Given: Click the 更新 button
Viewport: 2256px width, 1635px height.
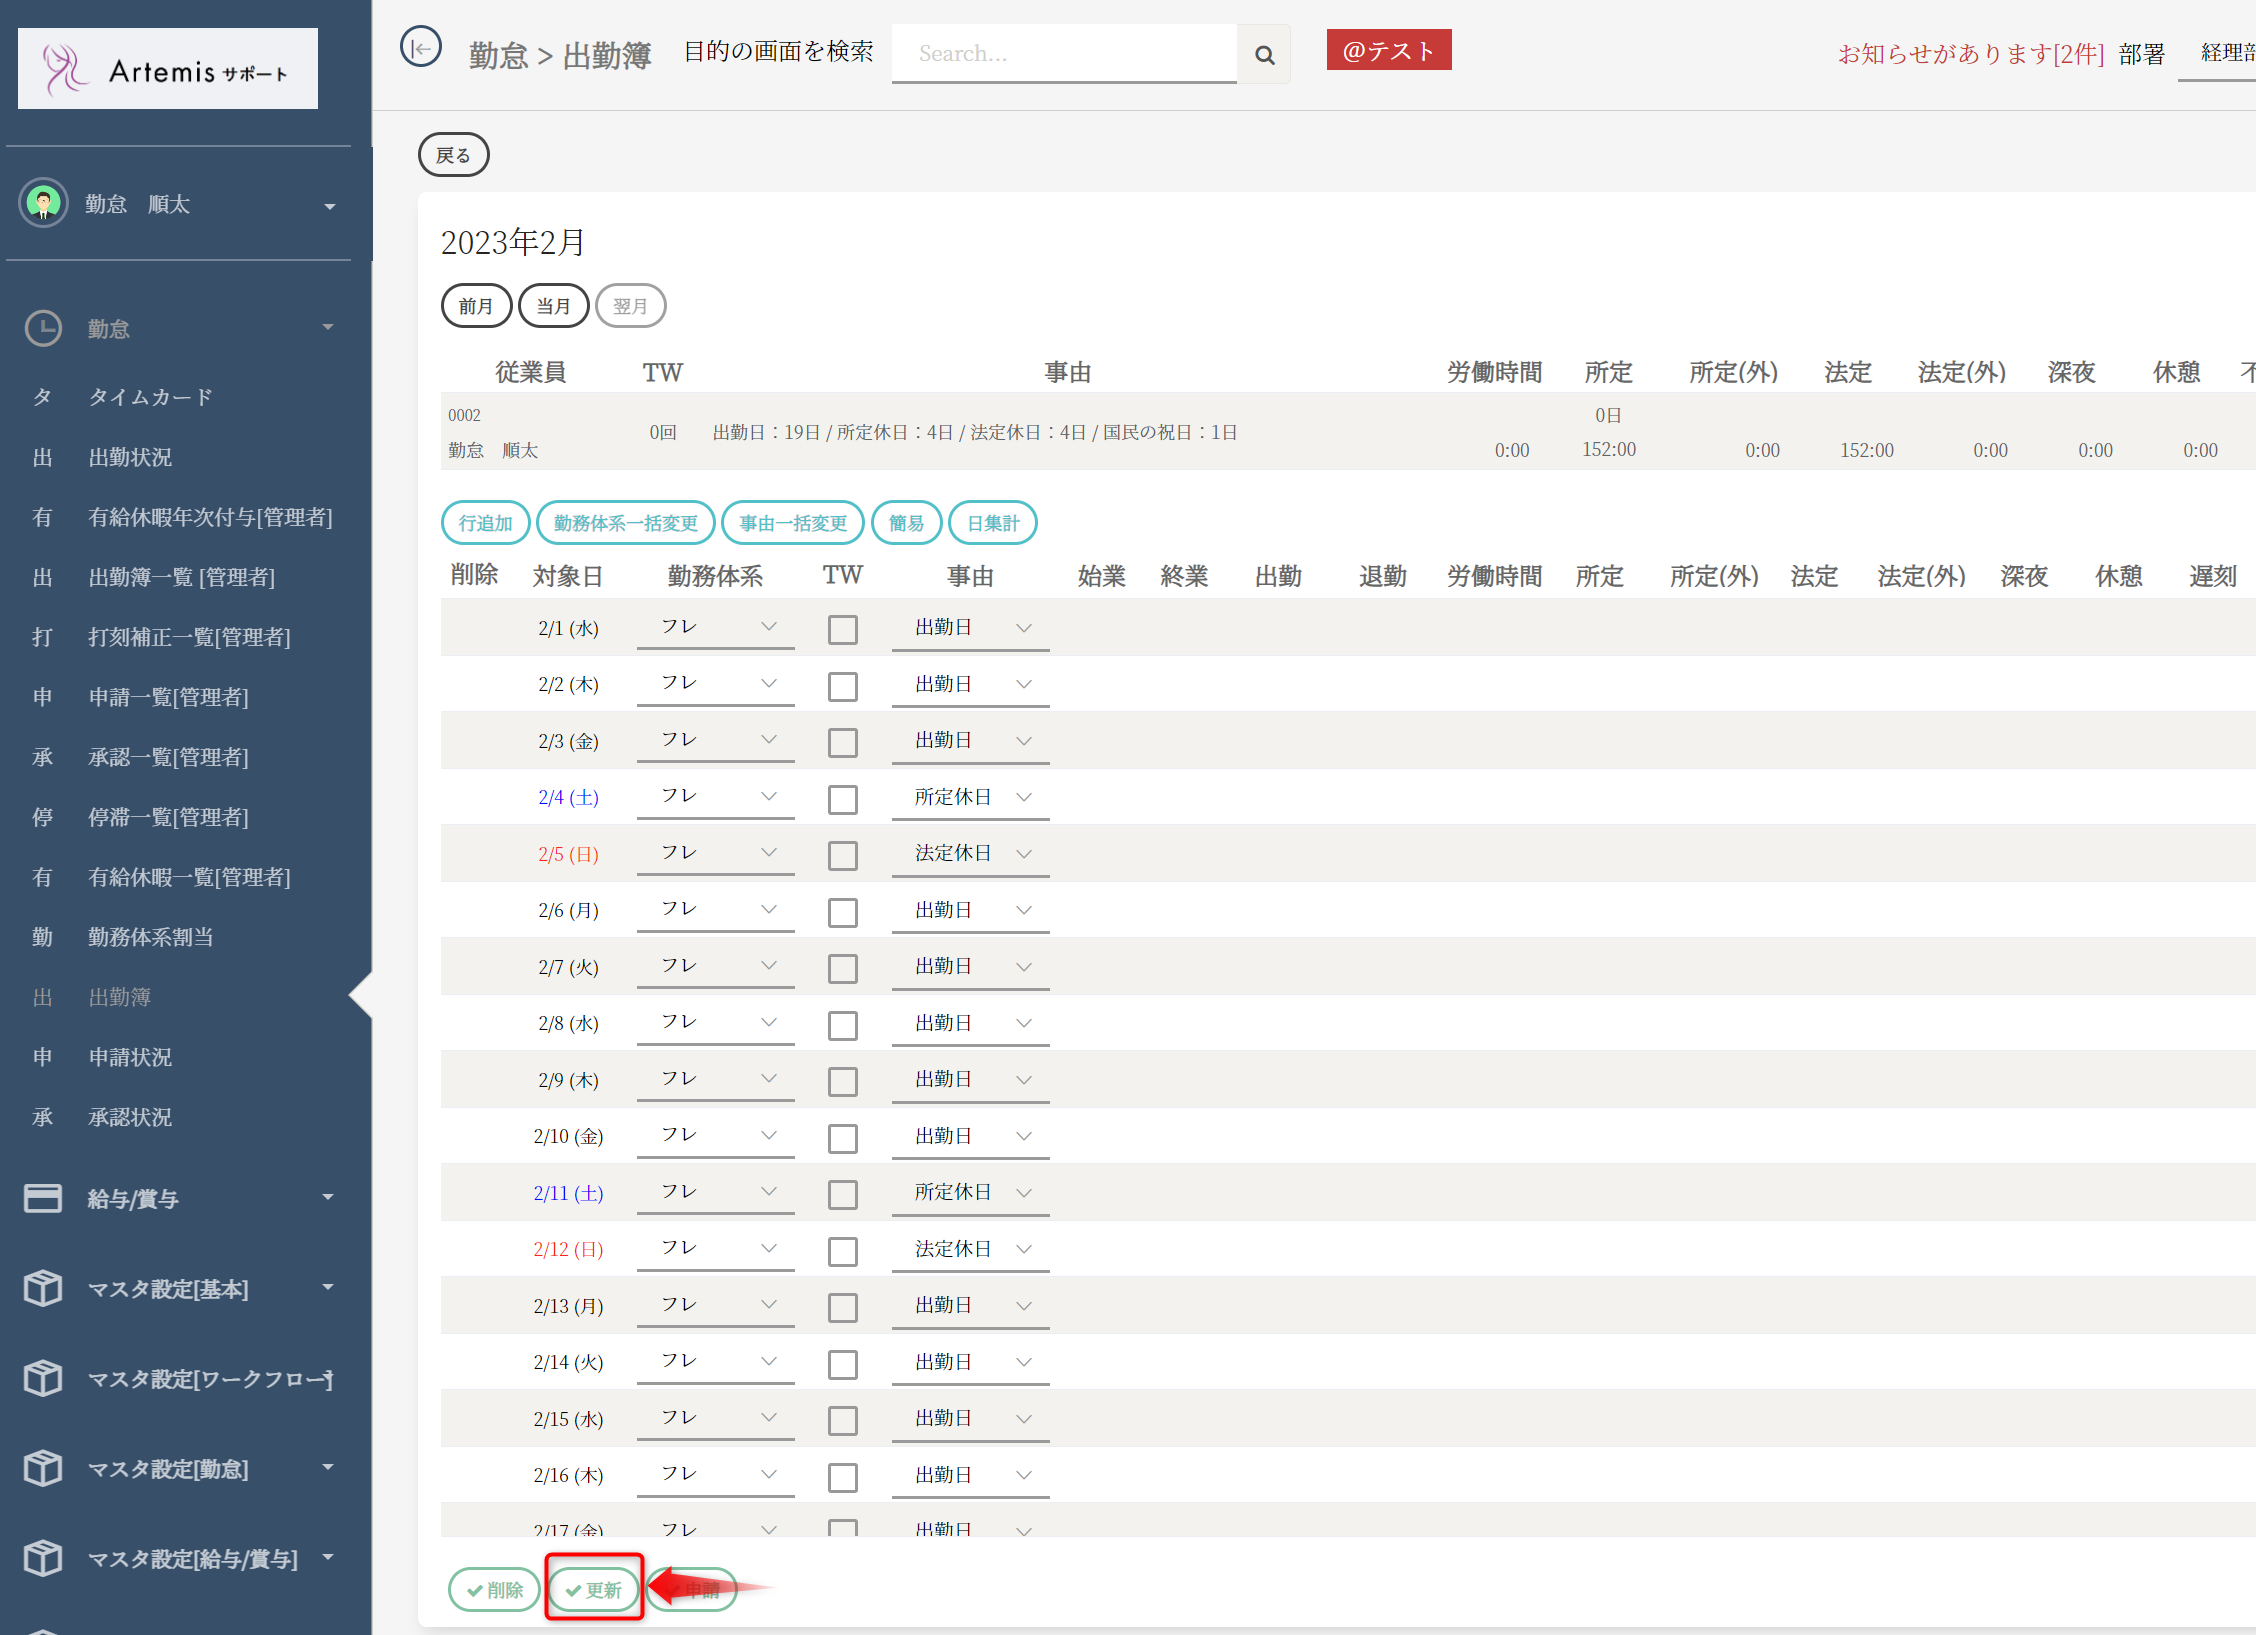Looking at the screenshot, I should pos(594,1589).
